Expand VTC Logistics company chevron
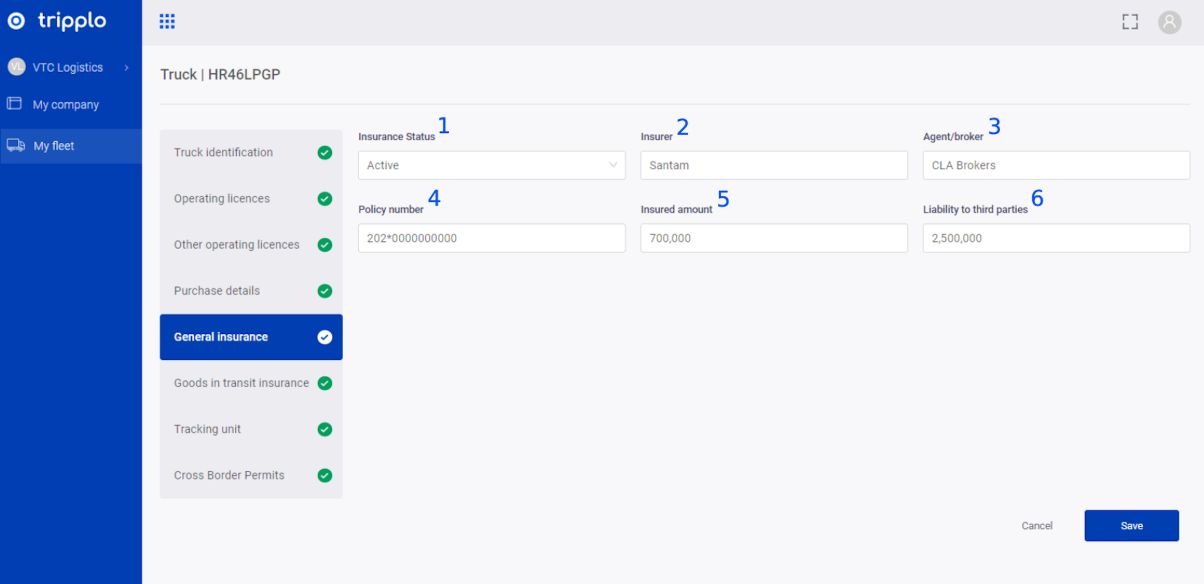1204x584 pixels. click(x=127, y=68)
